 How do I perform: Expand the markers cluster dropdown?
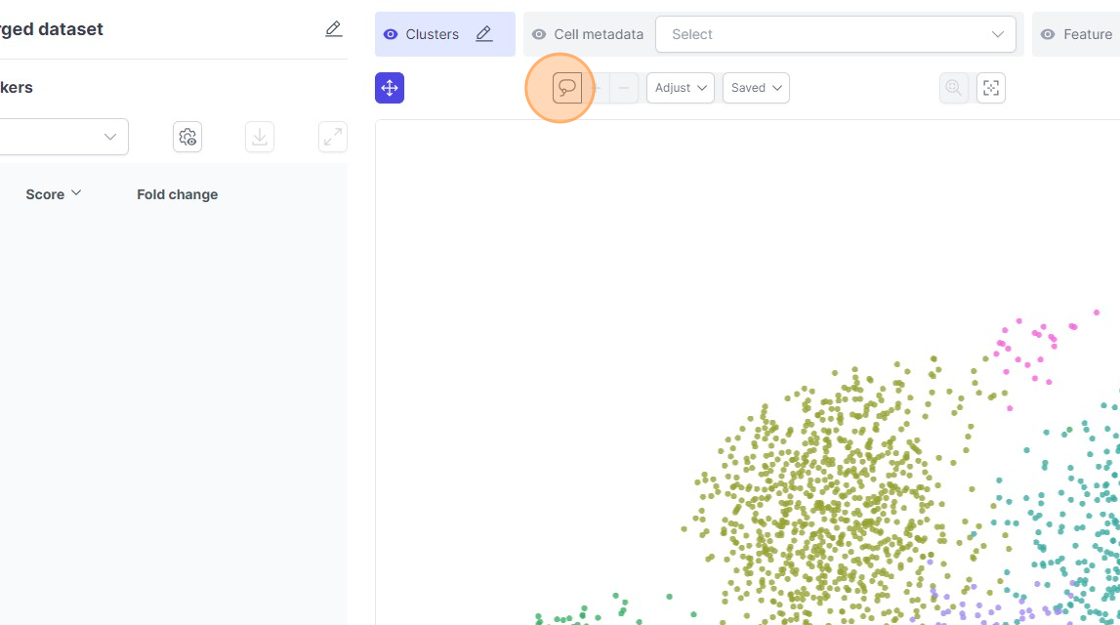click(x=110, y=137)
